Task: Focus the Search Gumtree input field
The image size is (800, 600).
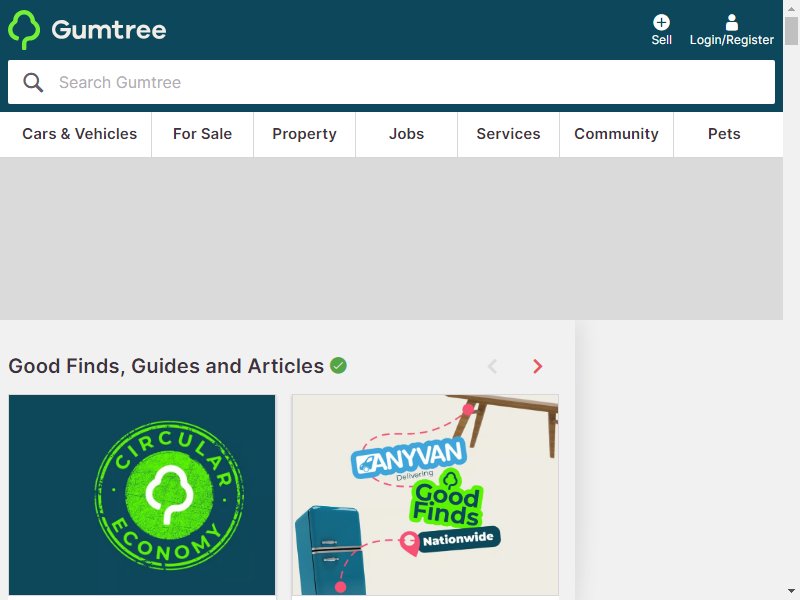Action: tap(391, 82)
